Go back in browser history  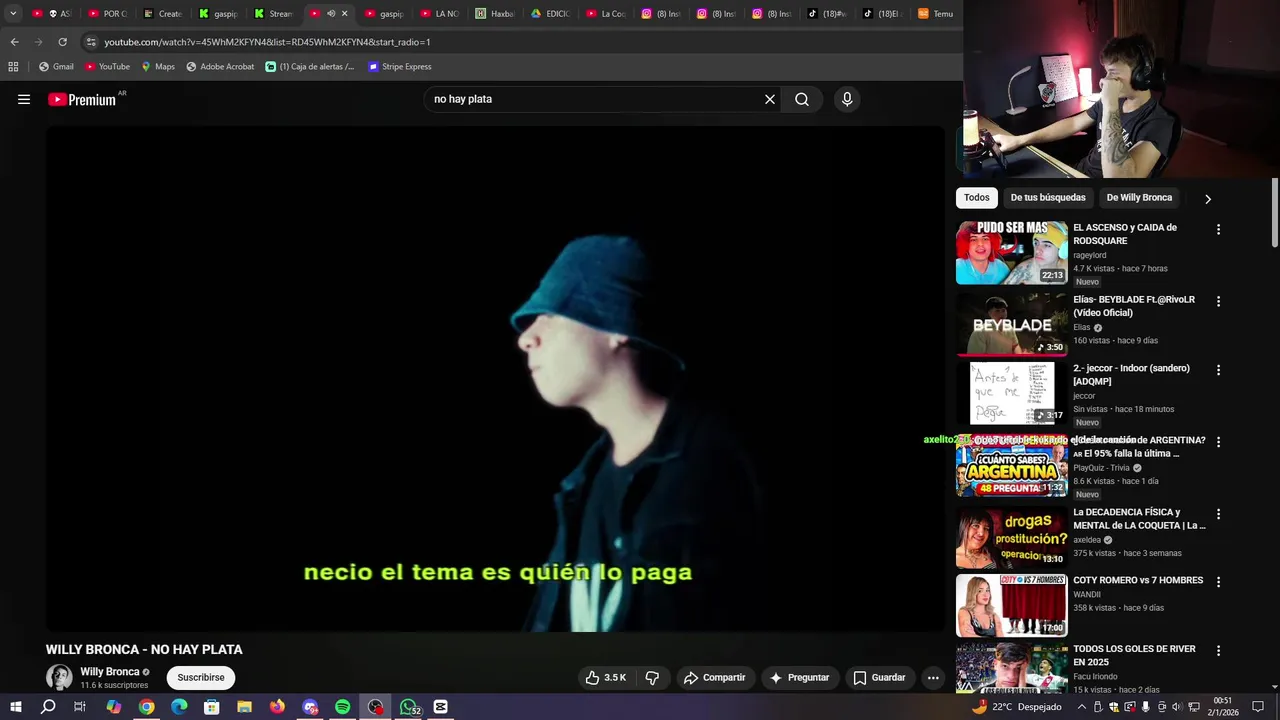click(x=14, y=42)
